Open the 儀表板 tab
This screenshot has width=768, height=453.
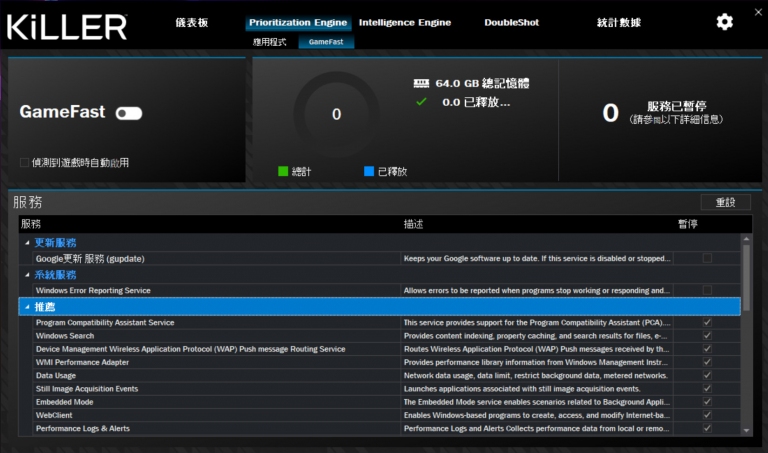pyautogui.click(x=192, y=23)
